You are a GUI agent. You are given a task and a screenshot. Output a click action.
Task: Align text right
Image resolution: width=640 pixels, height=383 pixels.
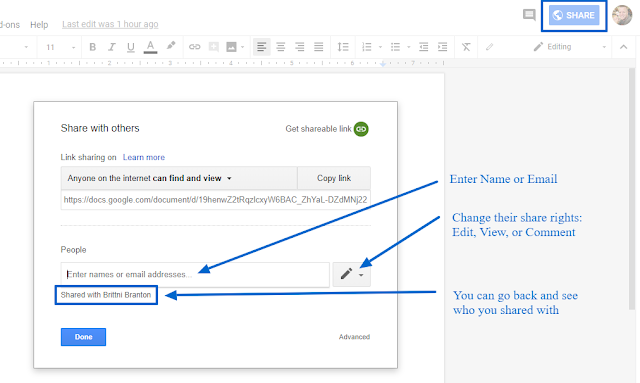tap(300, 47)
